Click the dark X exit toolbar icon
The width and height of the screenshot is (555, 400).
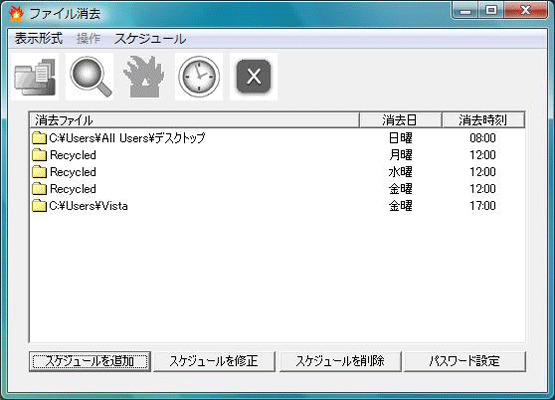253,77
